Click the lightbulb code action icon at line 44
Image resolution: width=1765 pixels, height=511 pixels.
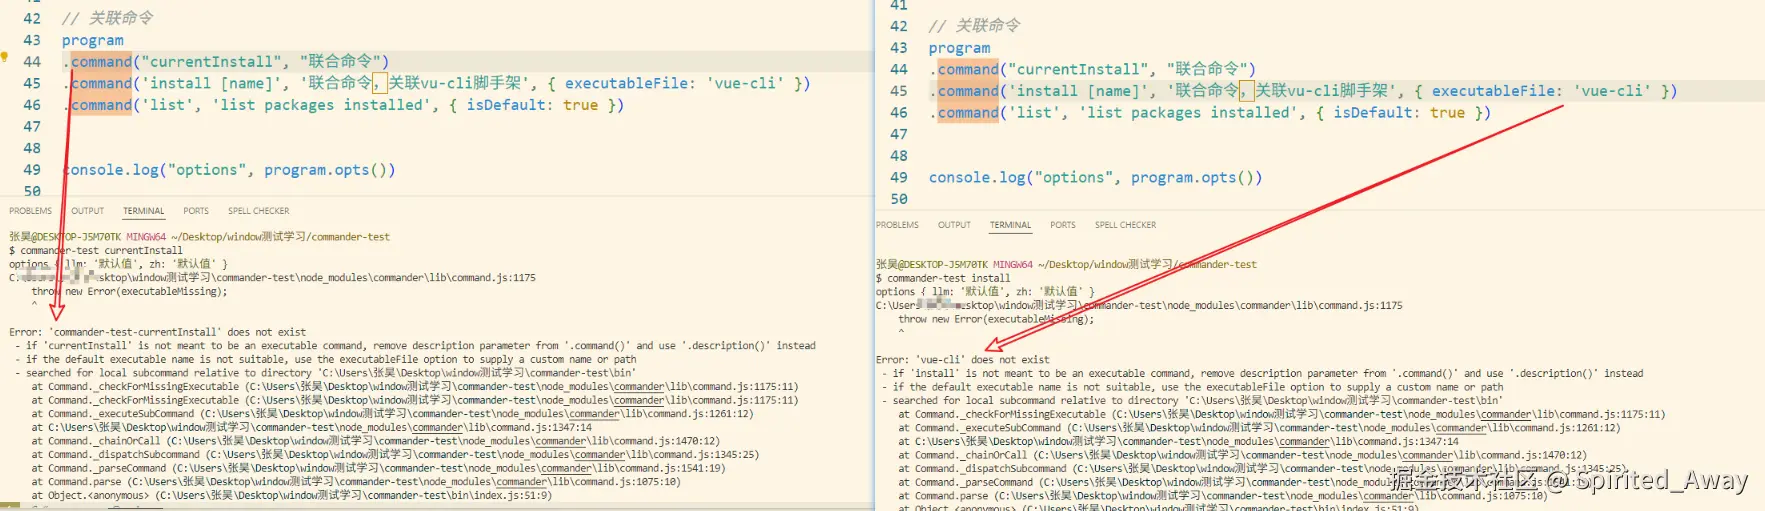point(4,57)
